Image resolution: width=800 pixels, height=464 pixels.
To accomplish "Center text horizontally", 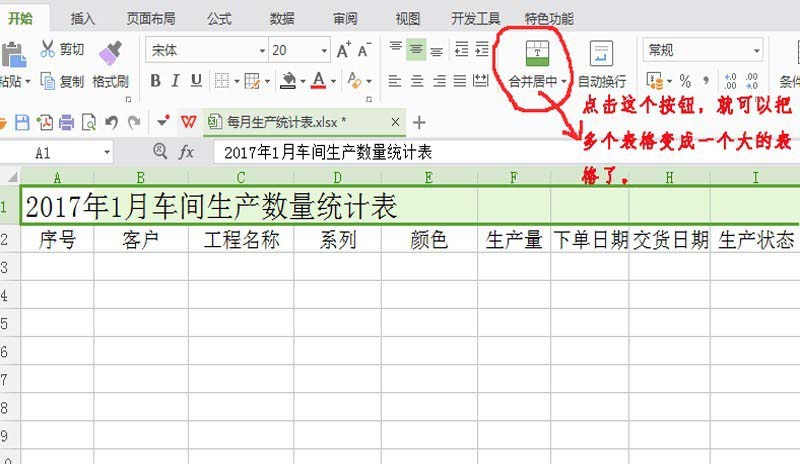I will [x=417, y=81].
